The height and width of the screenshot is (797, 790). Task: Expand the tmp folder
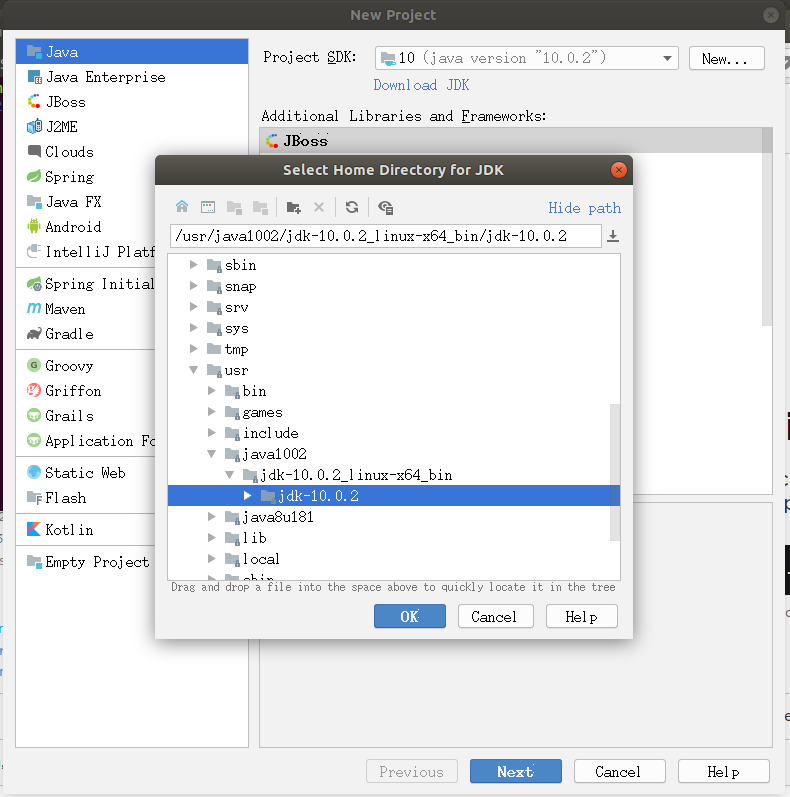[x=193, y=349]
